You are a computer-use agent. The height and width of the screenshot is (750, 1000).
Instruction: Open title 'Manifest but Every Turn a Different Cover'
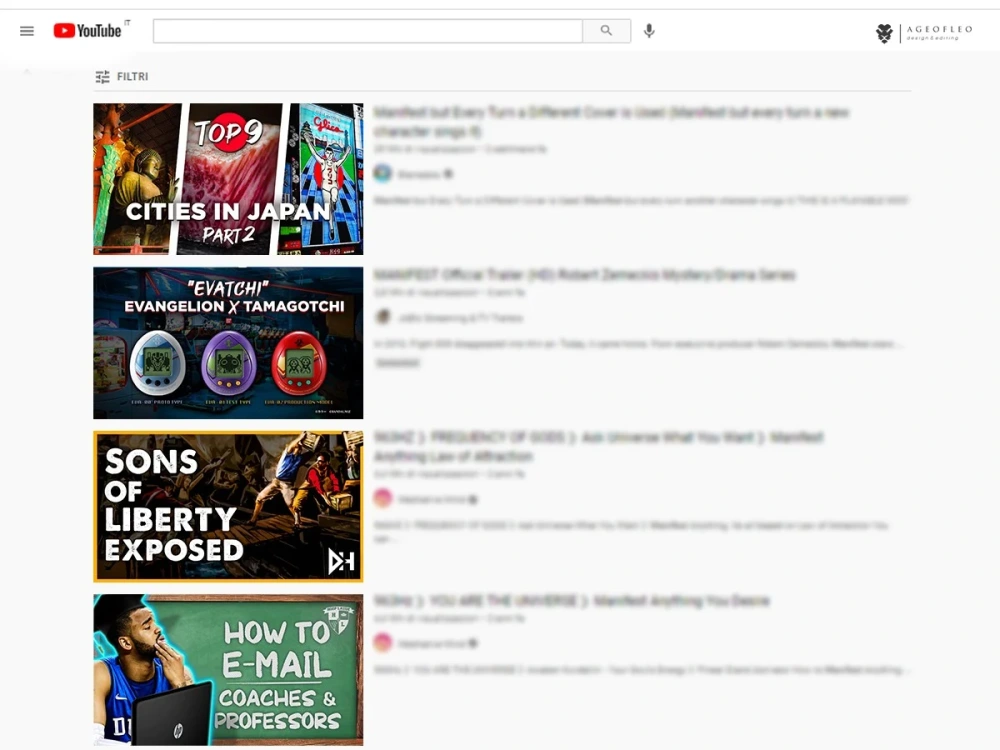click(x=611, y=122)
